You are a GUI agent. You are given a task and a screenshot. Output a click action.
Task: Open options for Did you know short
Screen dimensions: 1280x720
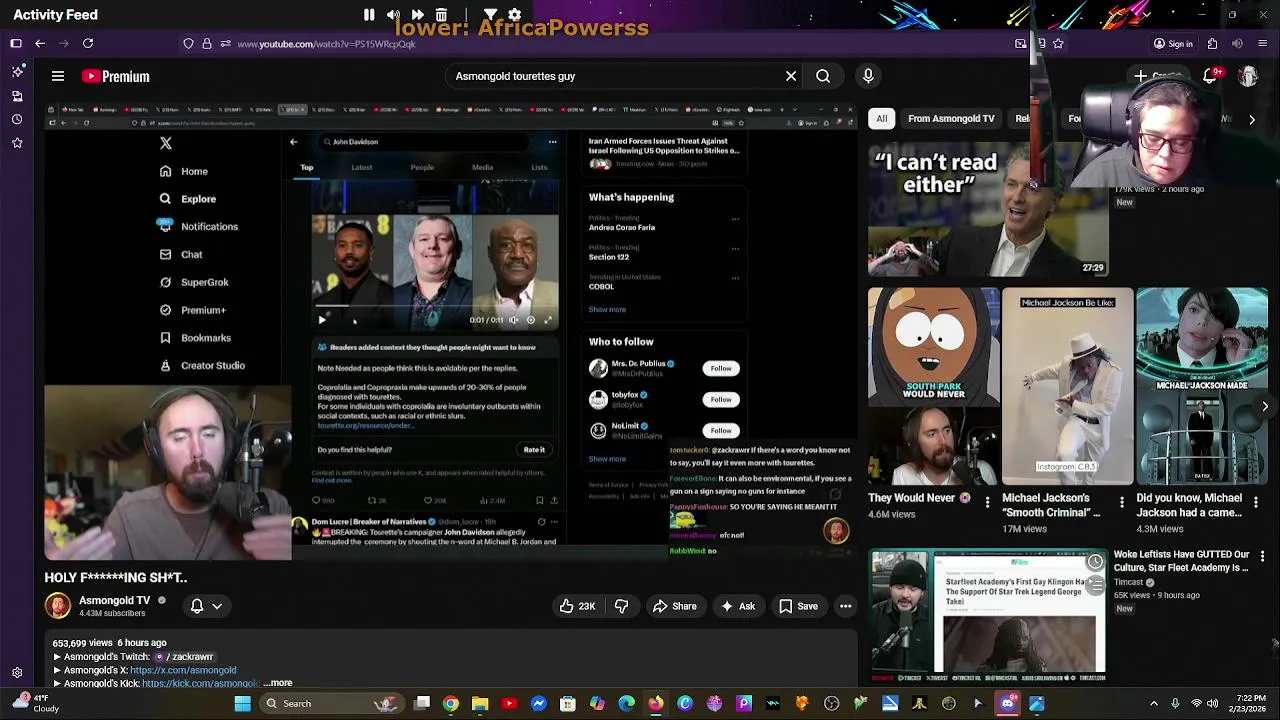[x=1256, y=502]
